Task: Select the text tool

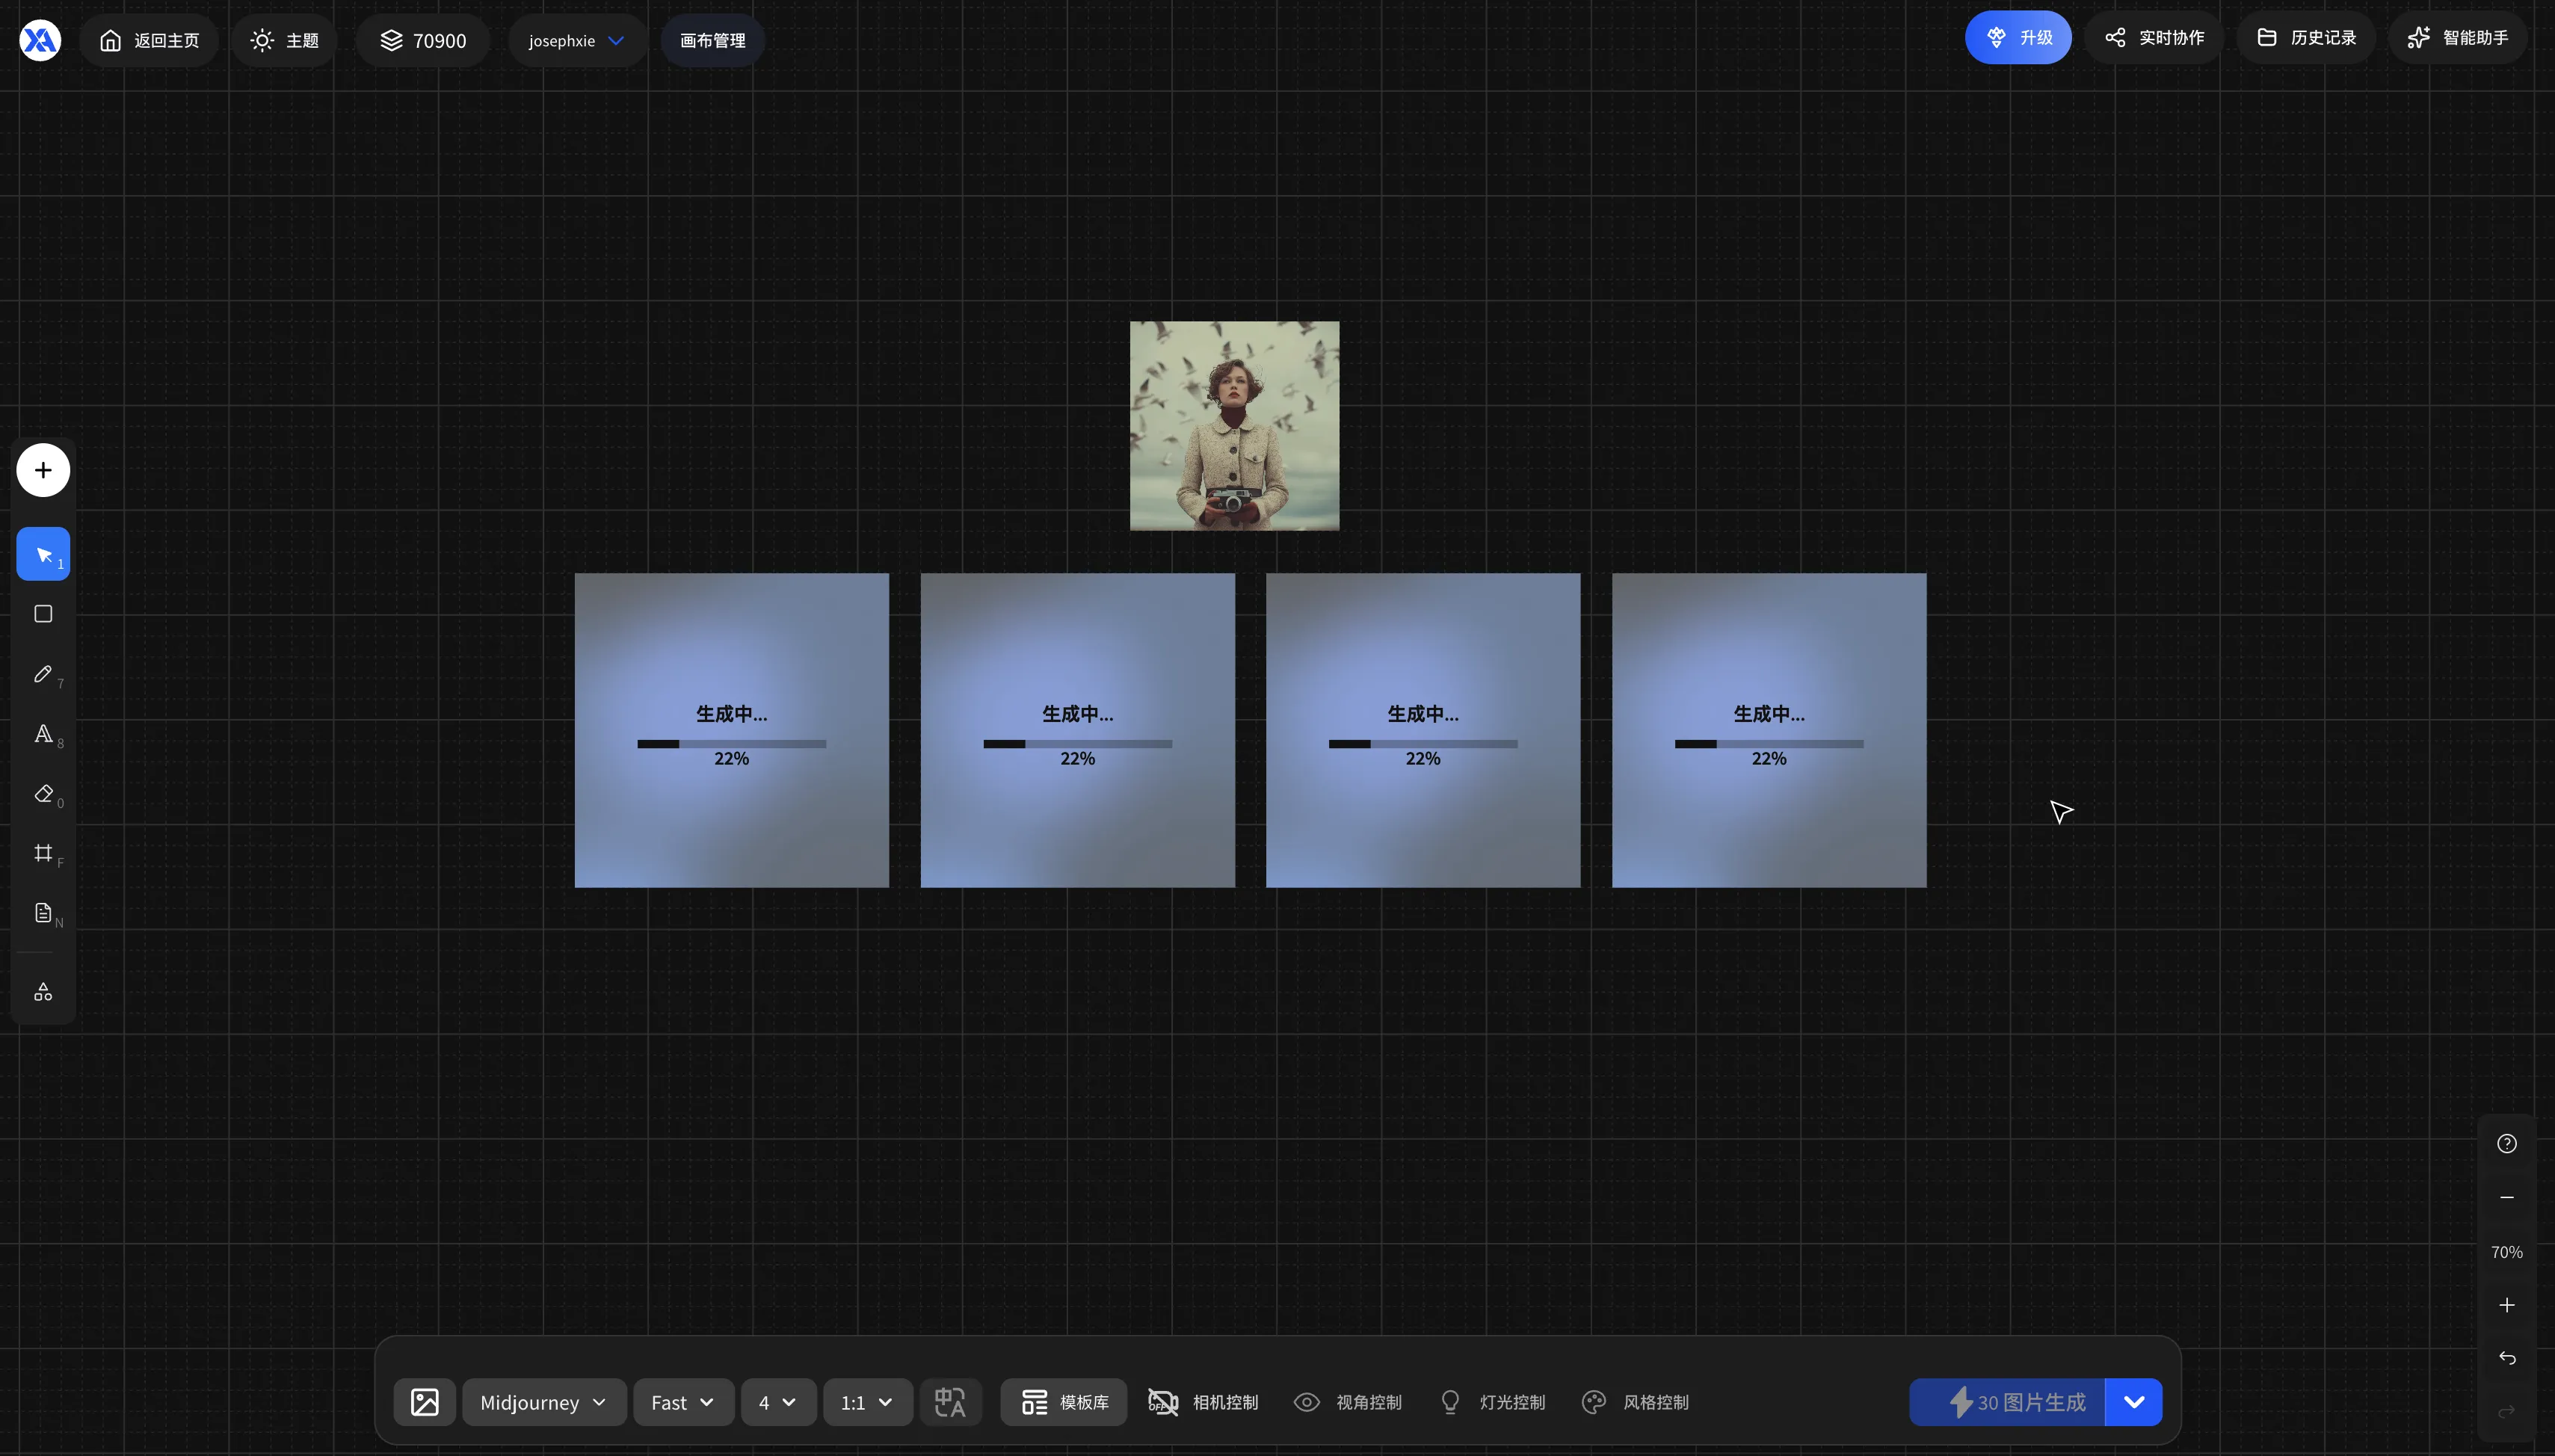Action: 43,734
